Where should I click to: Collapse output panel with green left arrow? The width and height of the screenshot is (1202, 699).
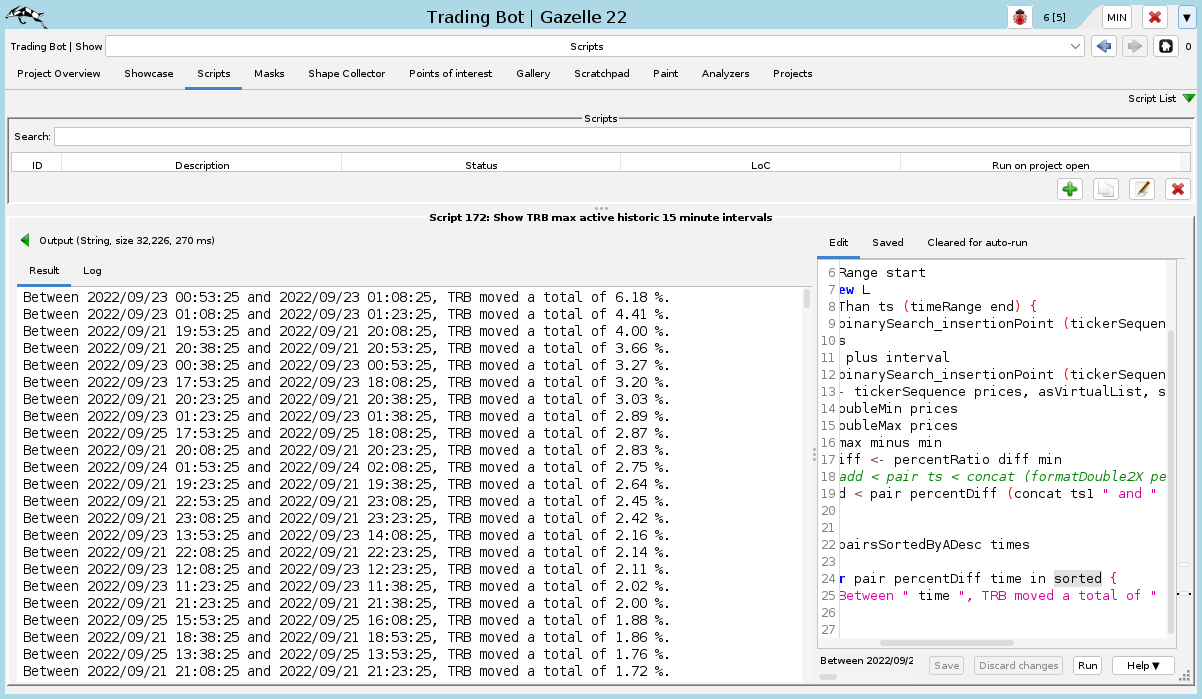[x=25, y=240]
